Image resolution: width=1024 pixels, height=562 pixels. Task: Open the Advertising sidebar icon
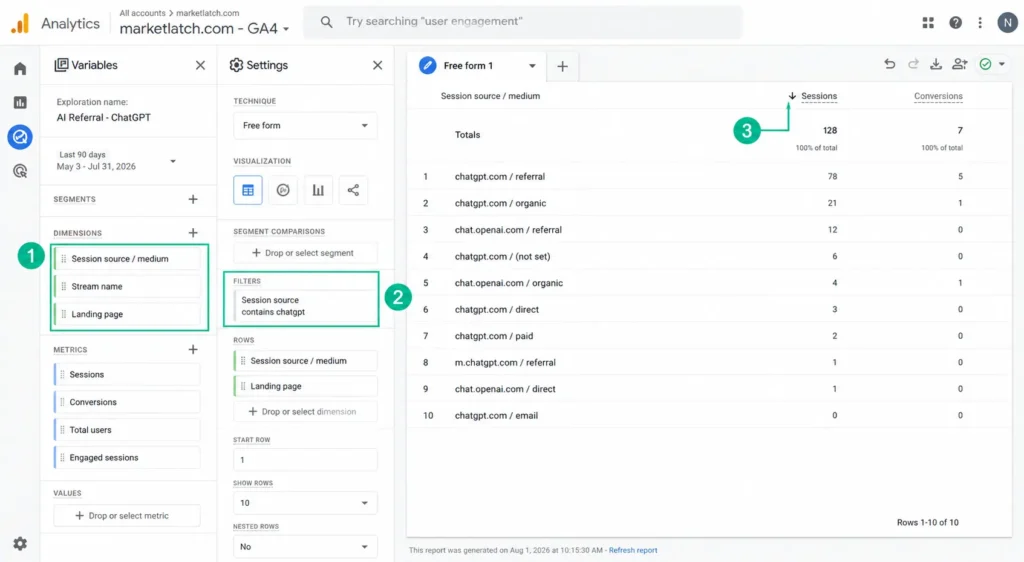click(20, 171)
